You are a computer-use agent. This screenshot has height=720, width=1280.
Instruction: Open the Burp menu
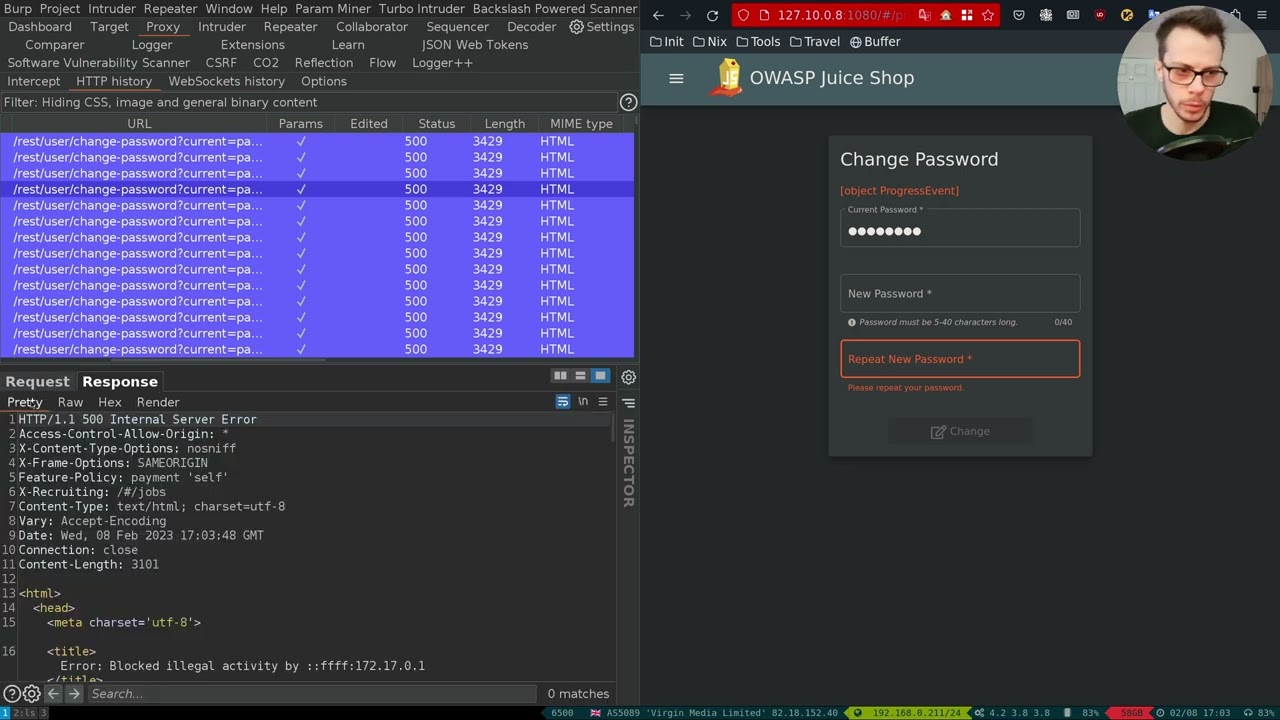[x=18, y=9]
